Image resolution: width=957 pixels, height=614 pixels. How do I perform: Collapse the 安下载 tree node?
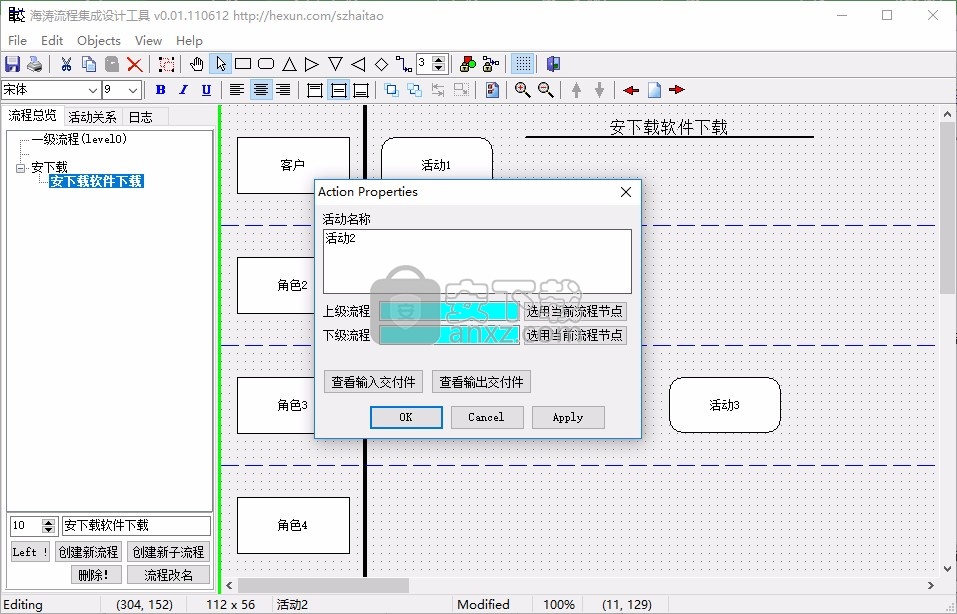point(21,167)
